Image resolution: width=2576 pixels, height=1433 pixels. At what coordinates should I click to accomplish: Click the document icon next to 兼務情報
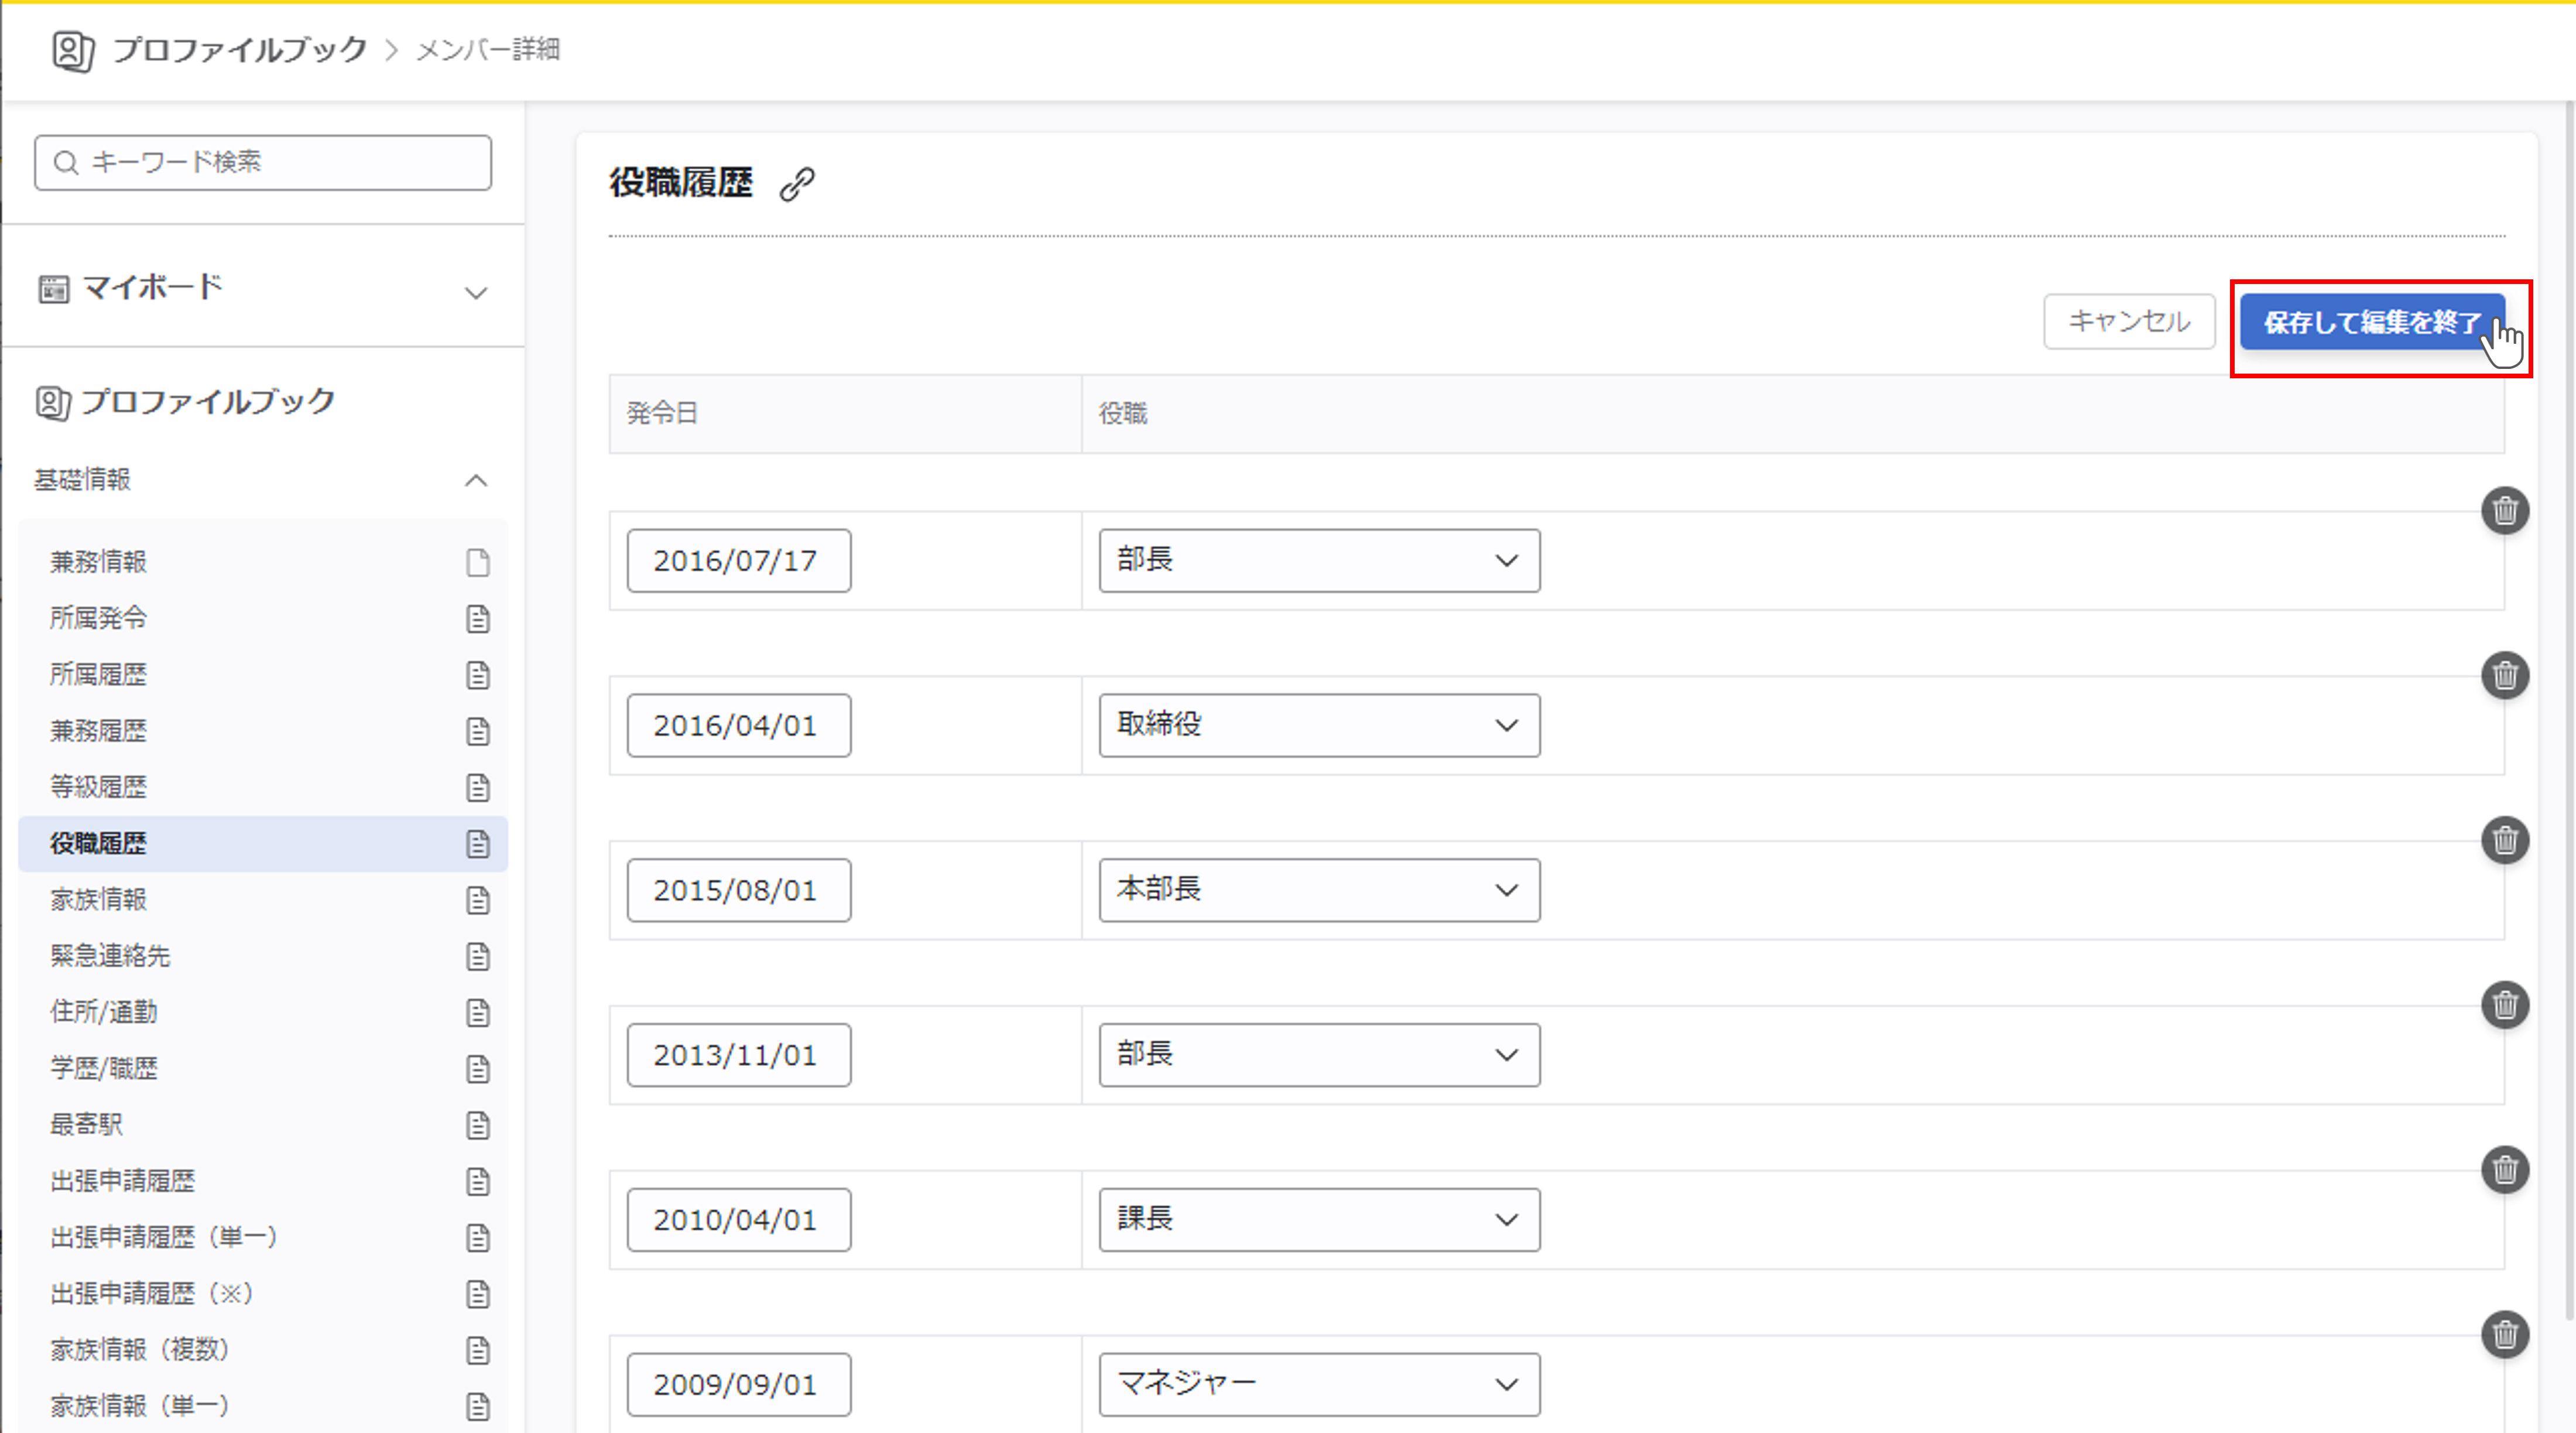point(478,563)
